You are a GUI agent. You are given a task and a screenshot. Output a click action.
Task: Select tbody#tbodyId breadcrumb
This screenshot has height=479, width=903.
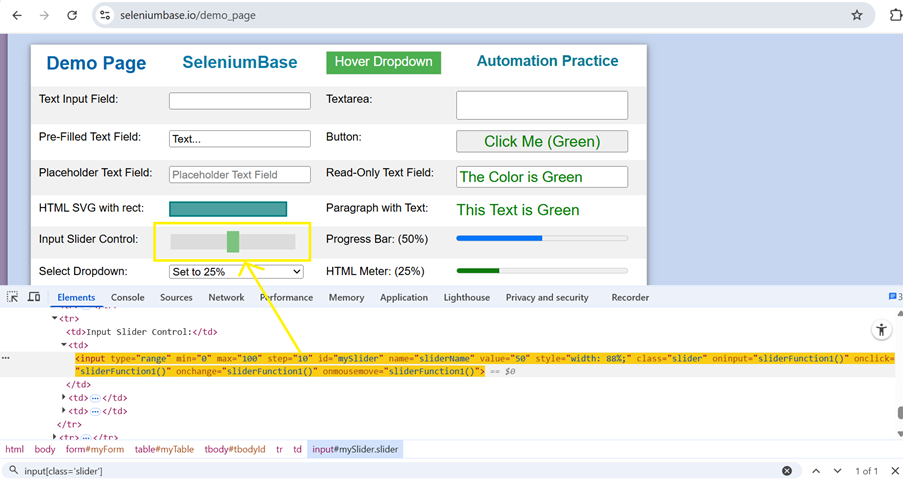[235, 450]
